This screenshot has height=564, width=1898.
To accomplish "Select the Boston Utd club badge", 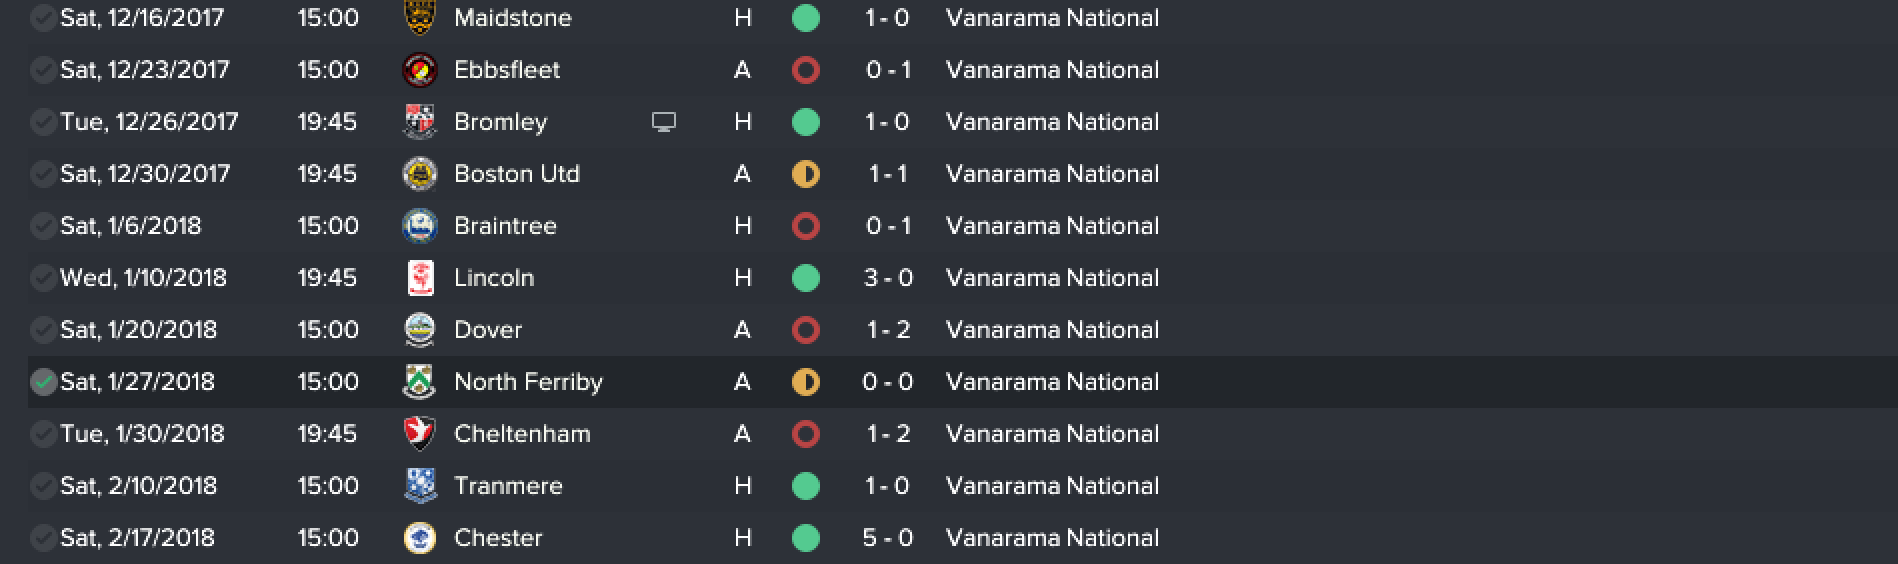I will coord(420,174).
